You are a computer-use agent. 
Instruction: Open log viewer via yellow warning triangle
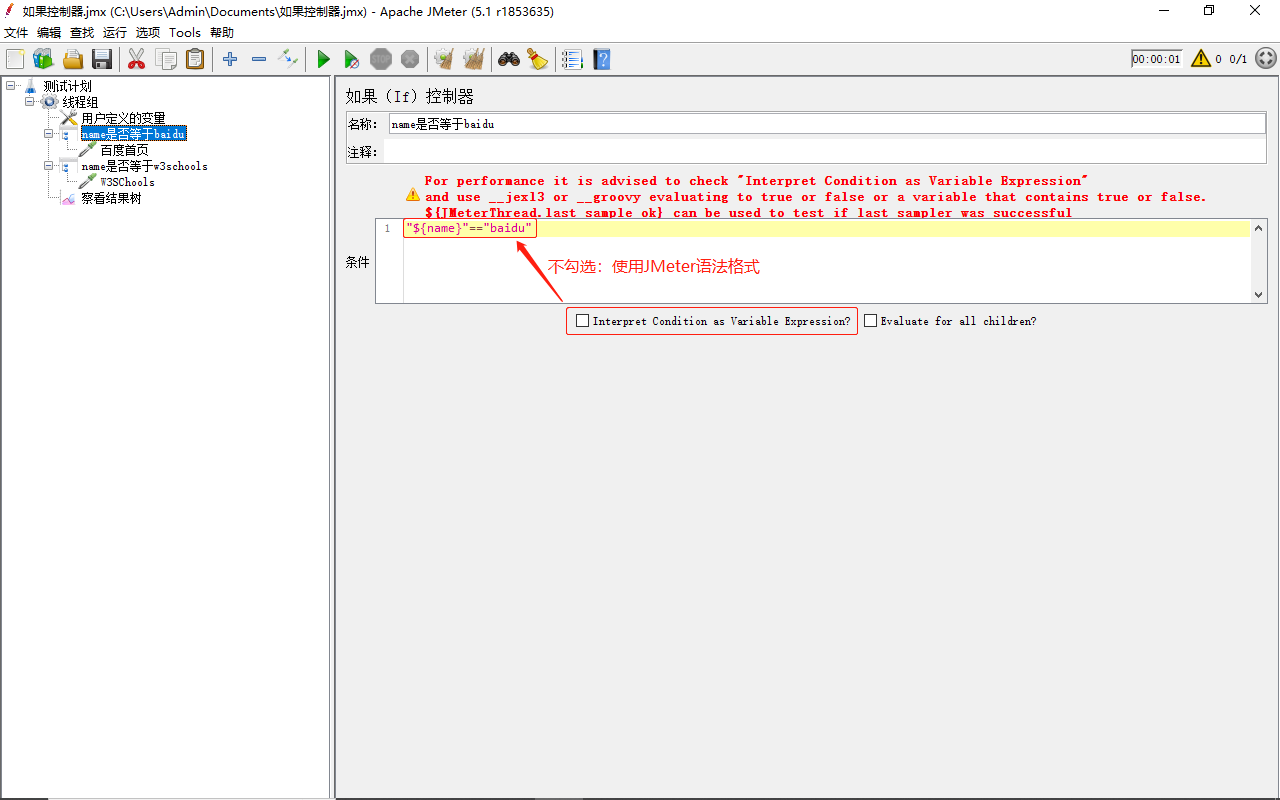(x=1201, y=59)
